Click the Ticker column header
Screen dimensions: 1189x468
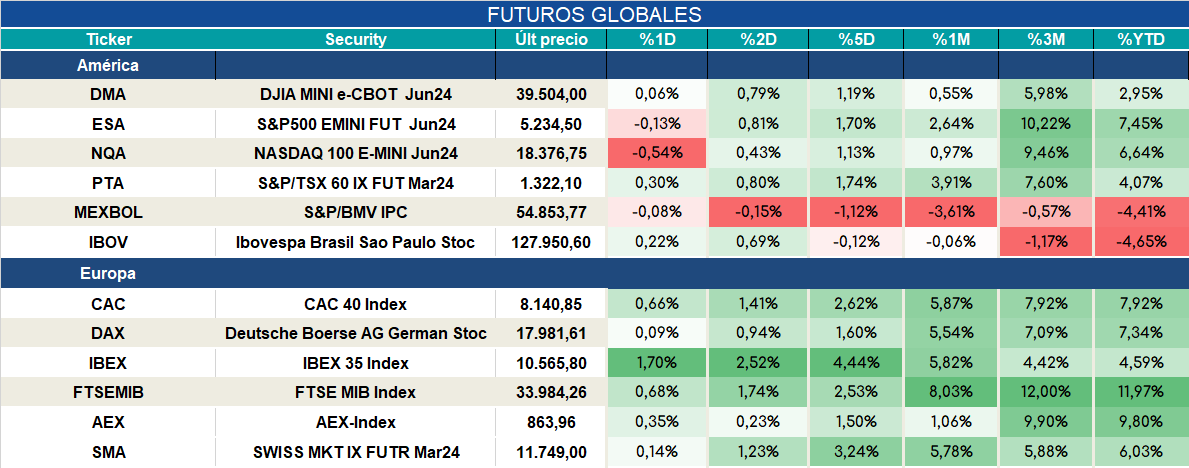coord(108,40)
